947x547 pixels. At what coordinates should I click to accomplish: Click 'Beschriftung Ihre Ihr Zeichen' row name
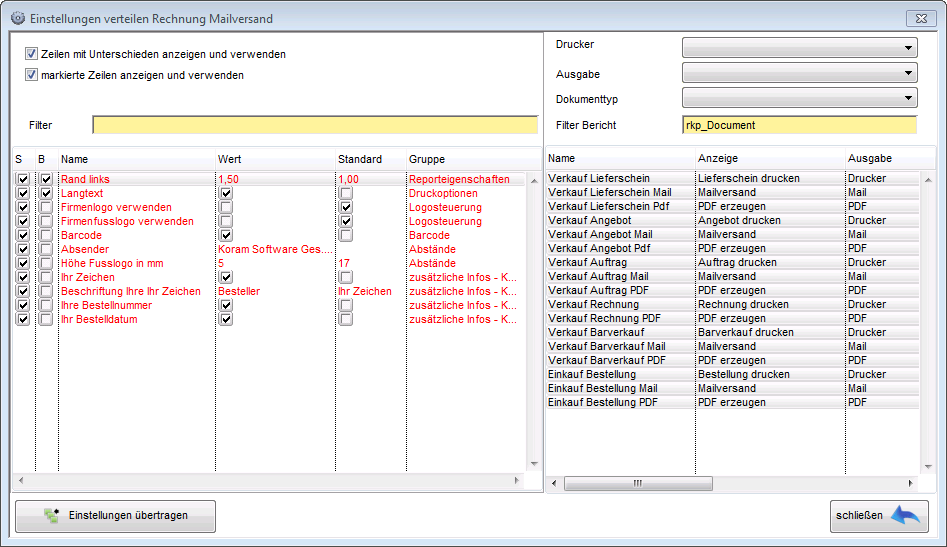point(131,292)
